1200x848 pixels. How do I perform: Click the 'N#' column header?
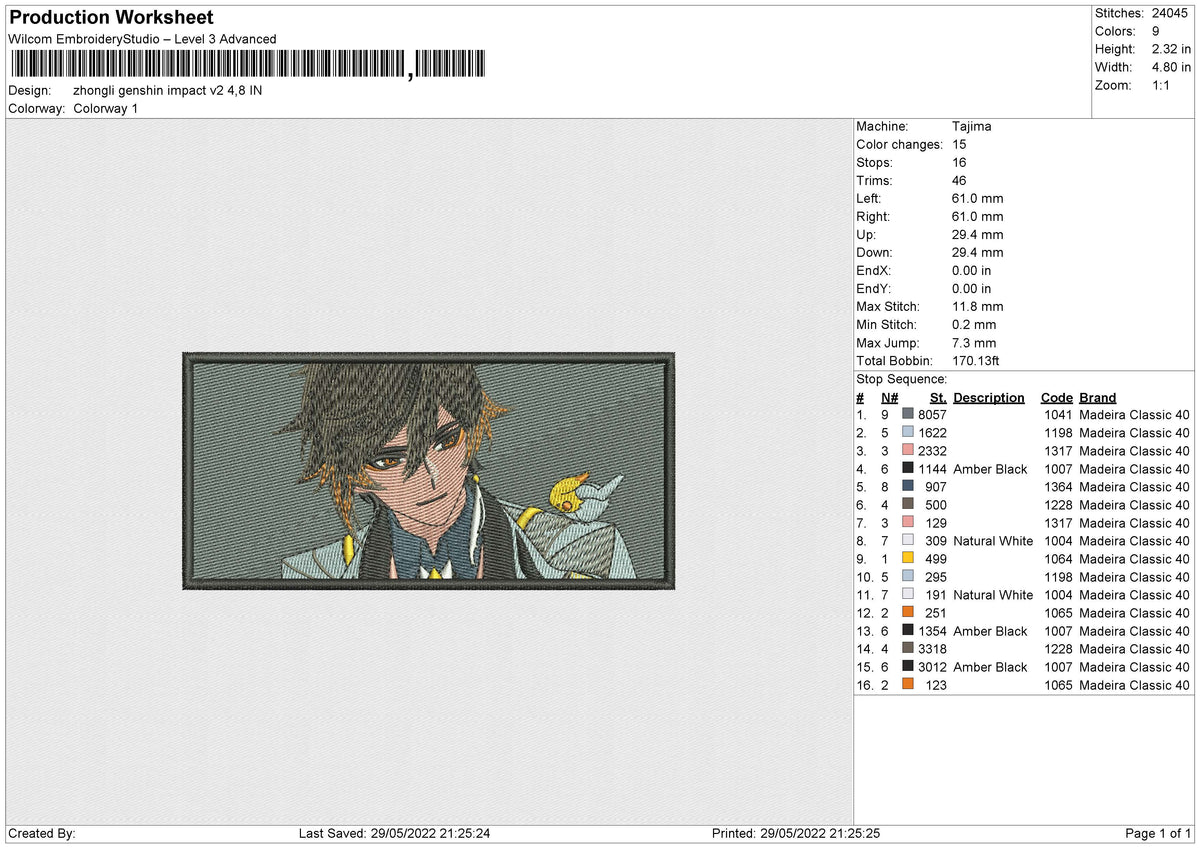(x=889, y=397)
